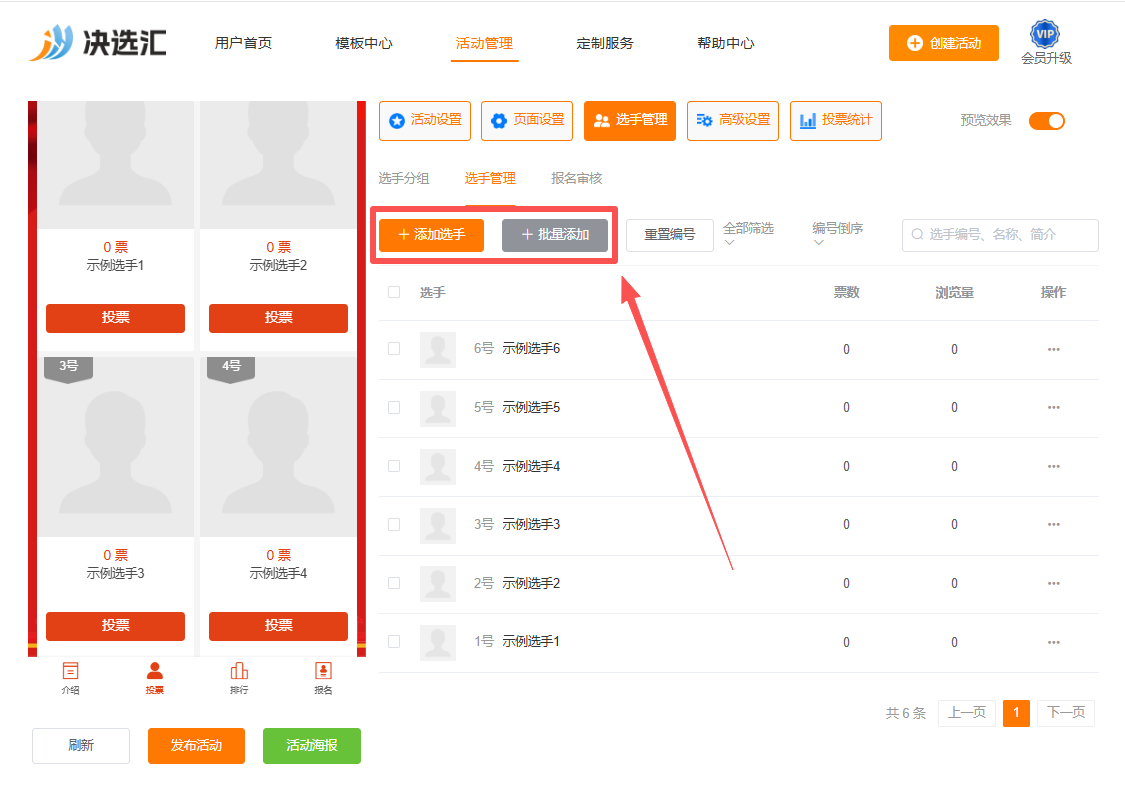Image resolution: width=1125 pixels, height=789 pixels.
Task: Go to 上一页 in pagination
Action: pos(966,713)
